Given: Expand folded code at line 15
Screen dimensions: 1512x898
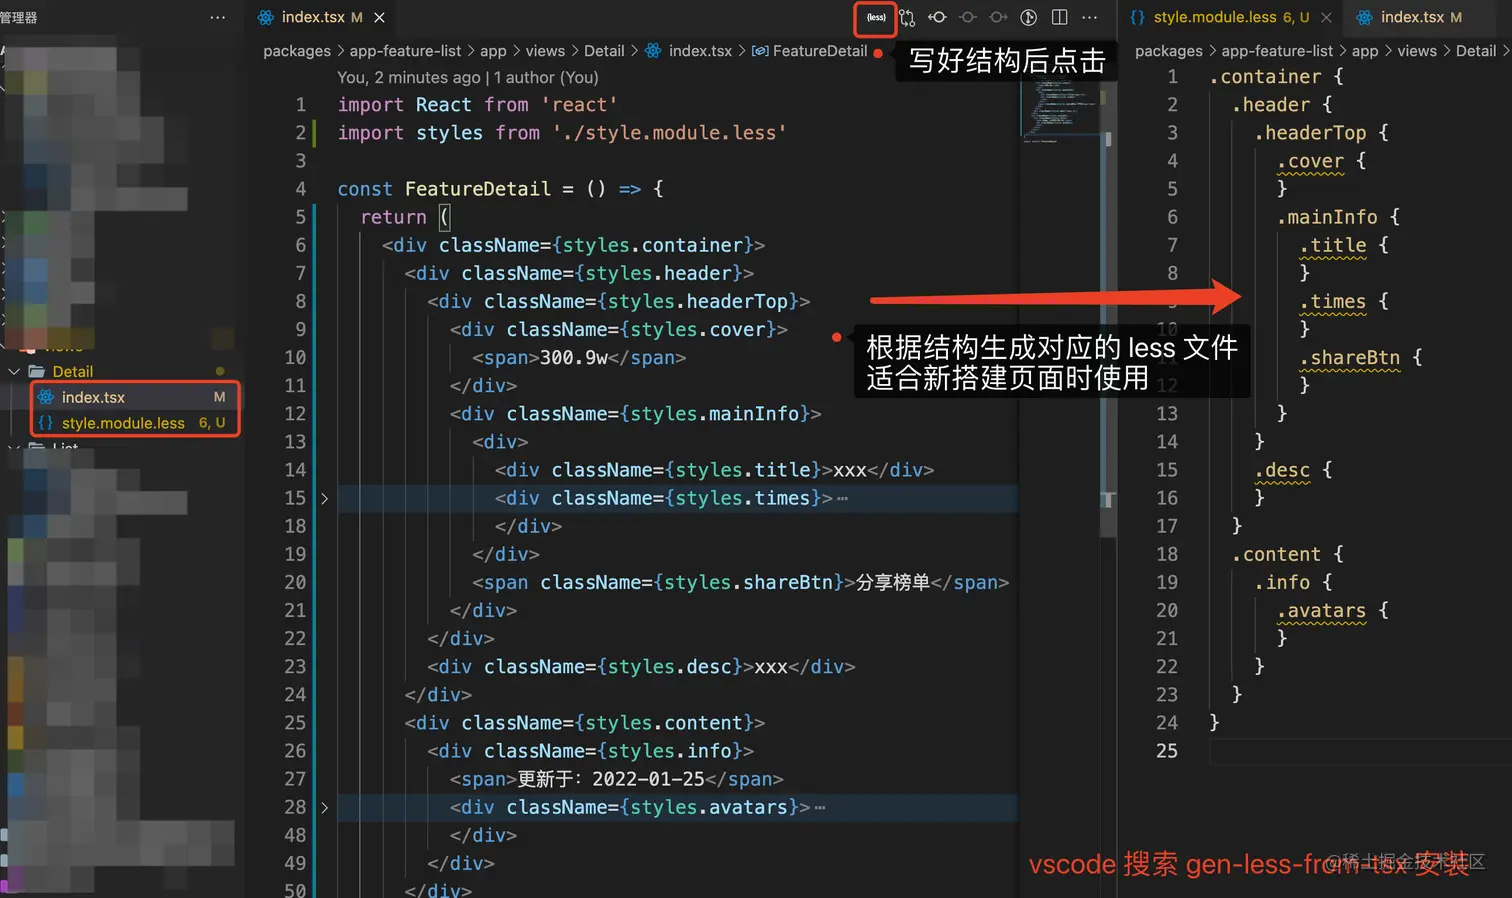Looking at the screenshot, I should (x=324, y=498).
